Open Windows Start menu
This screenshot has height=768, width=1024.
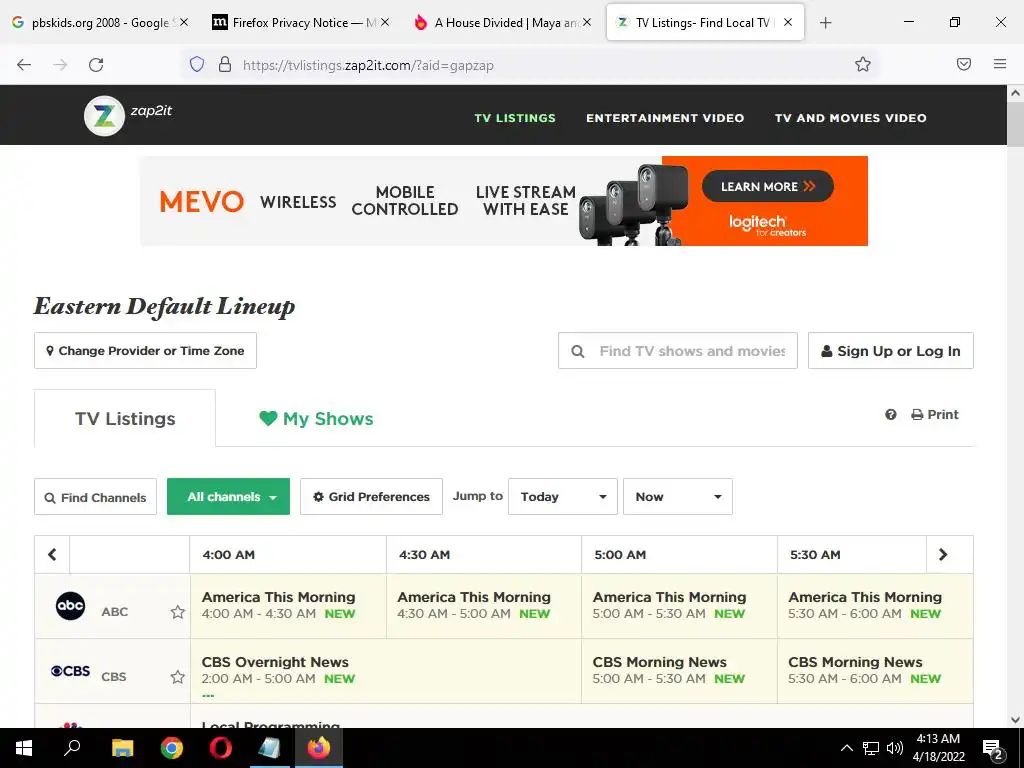pos(24,748)
